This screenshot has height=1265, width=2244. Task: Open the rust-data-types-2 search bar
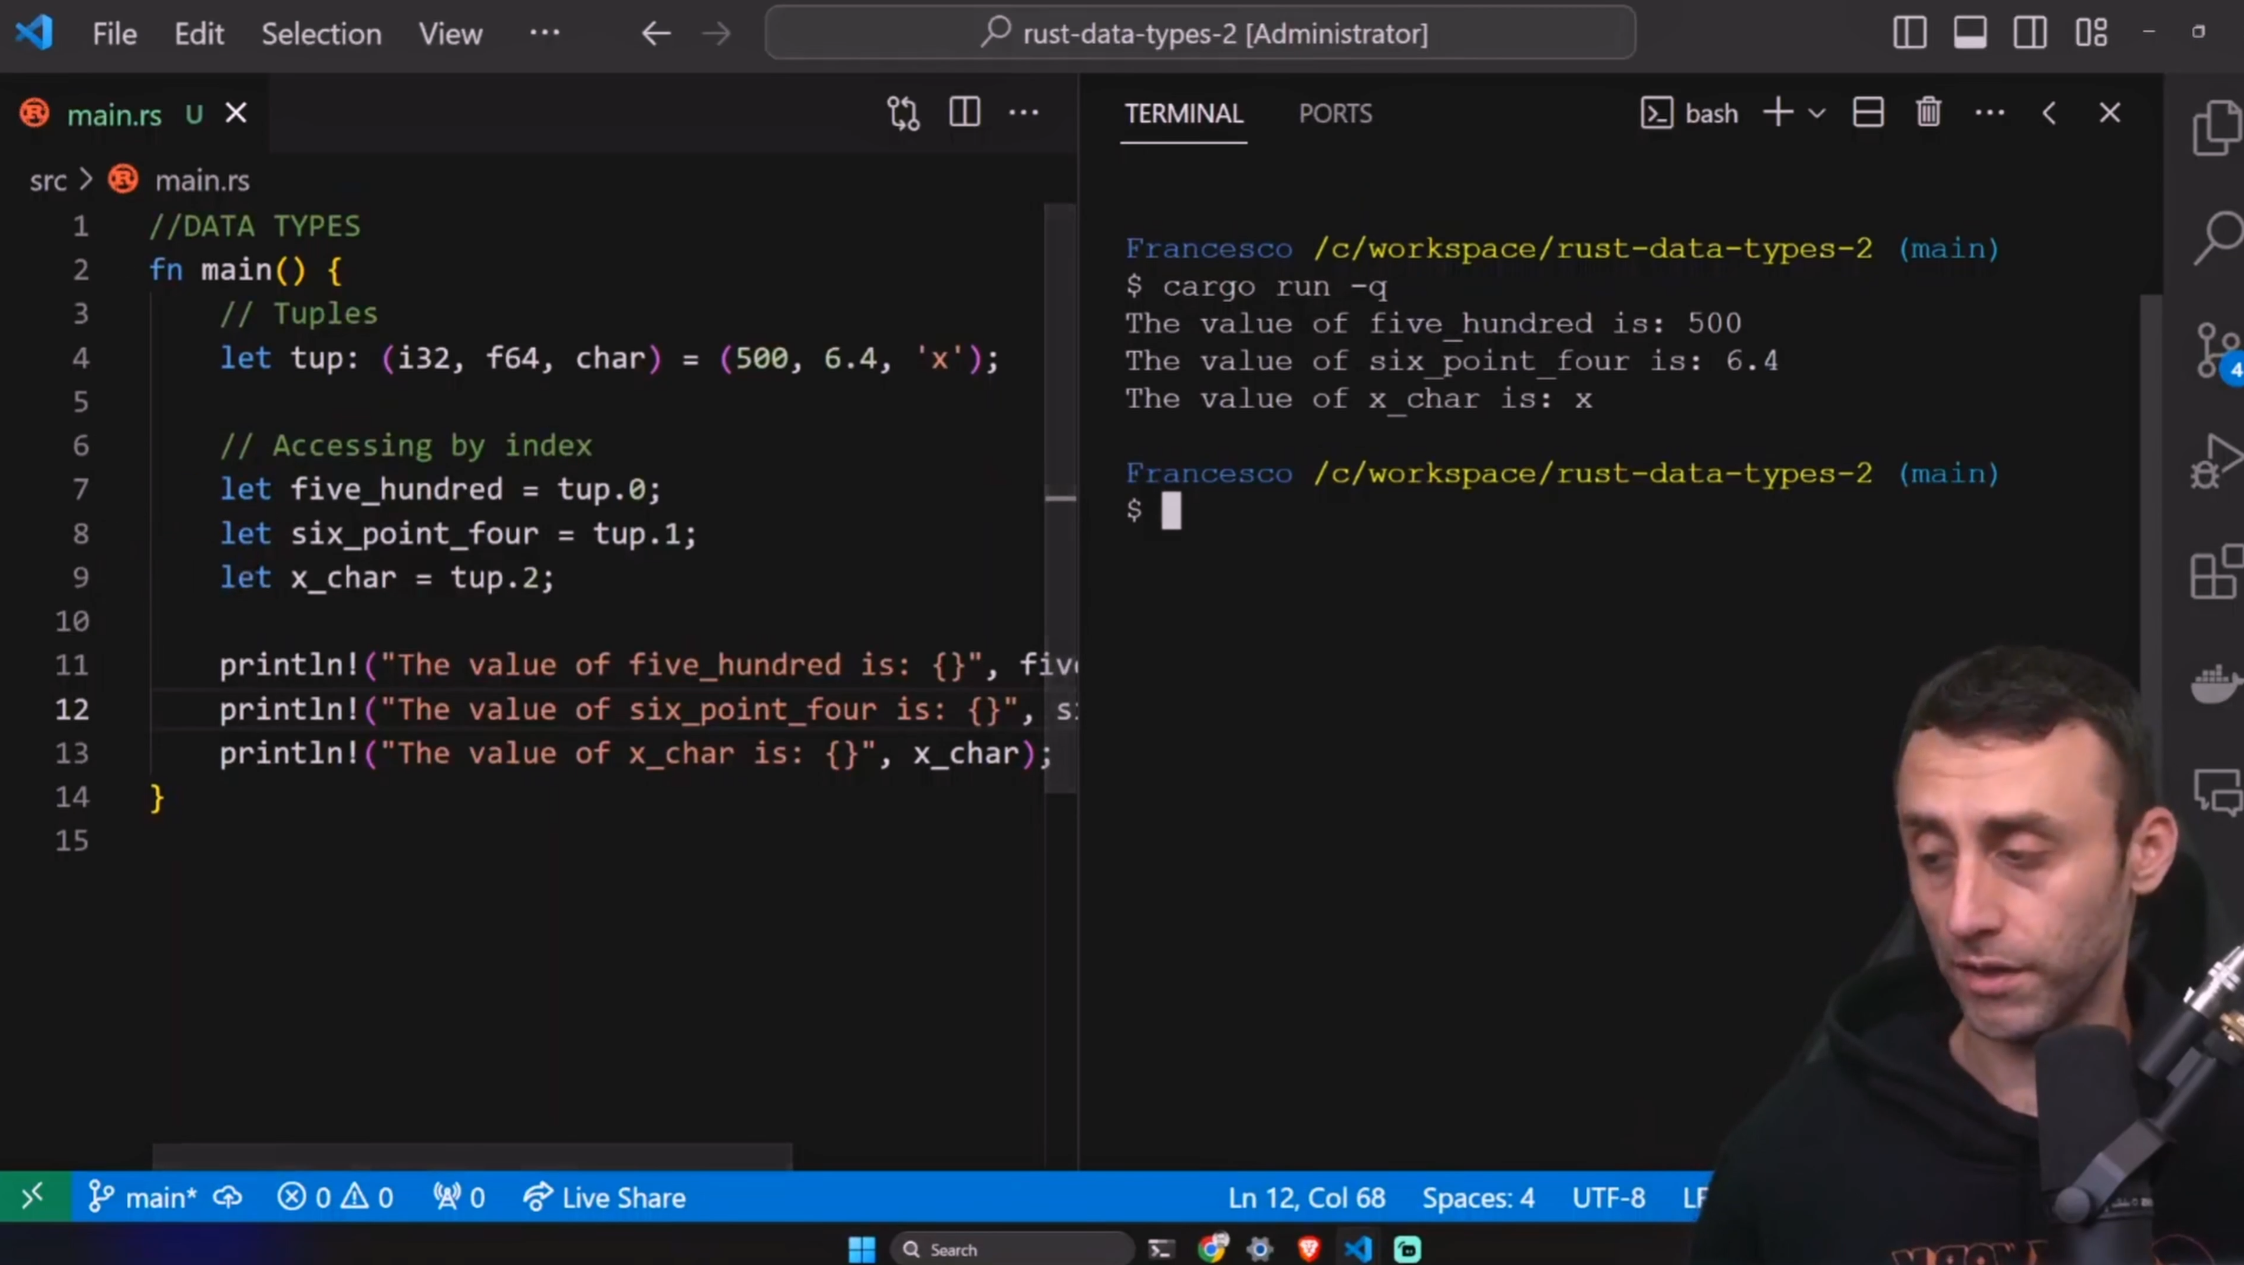[x=1199, y=32]
